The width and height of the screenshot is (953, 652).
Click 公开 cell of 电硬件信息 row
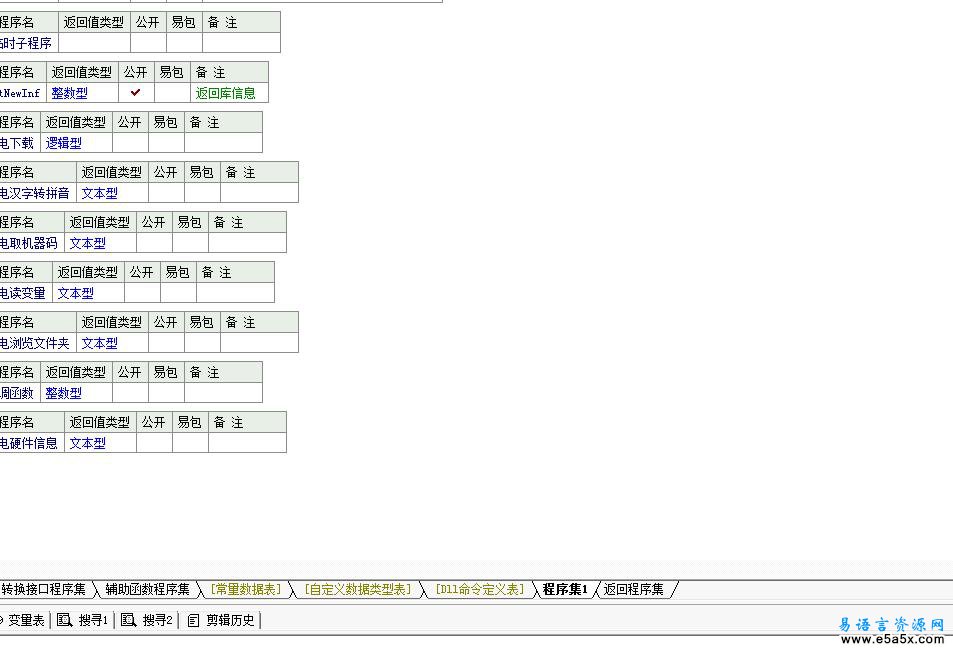[x=154, y=442]
